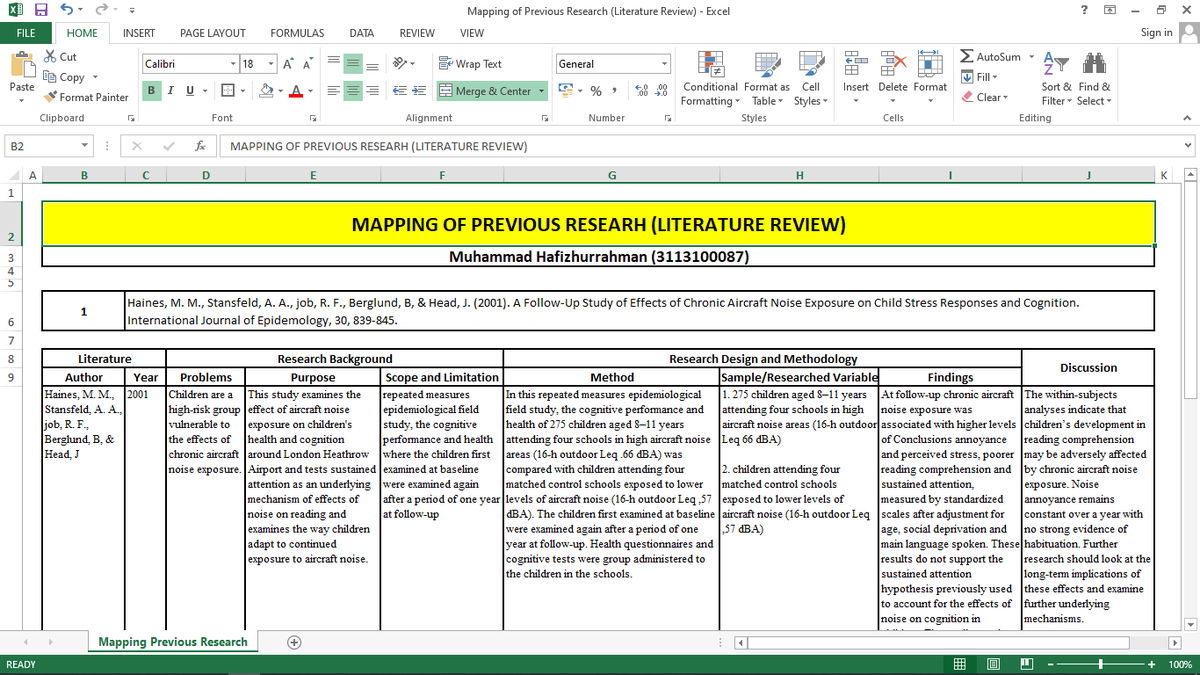Click Decrease Decimal icon
Viewport: 1200px width, 675px height.
point(661,91)
